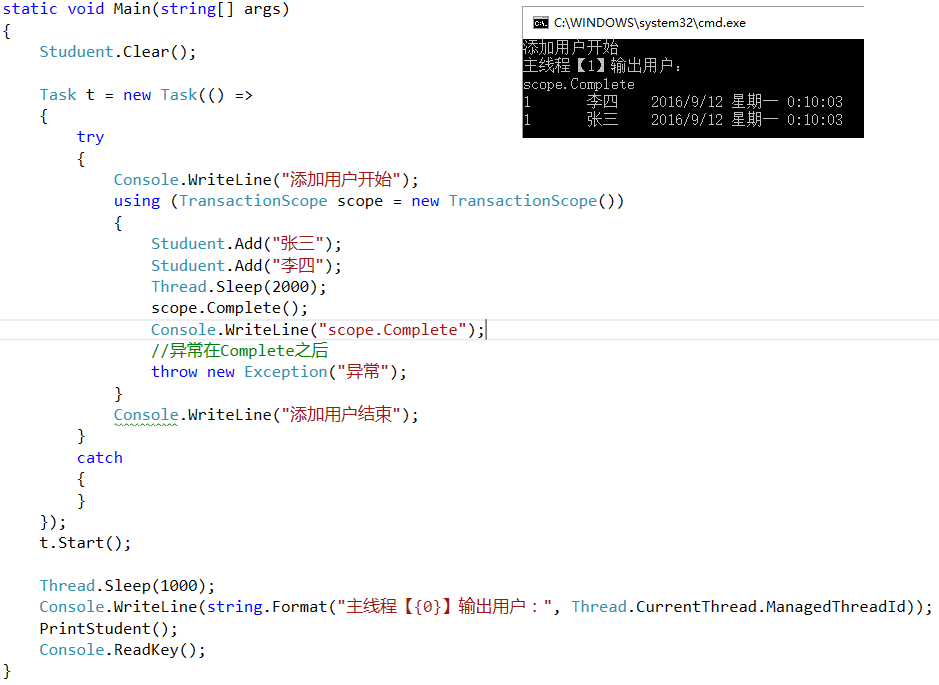Click the cmd.exe window icon
939x685 pixels.
[x=541, y=23]
